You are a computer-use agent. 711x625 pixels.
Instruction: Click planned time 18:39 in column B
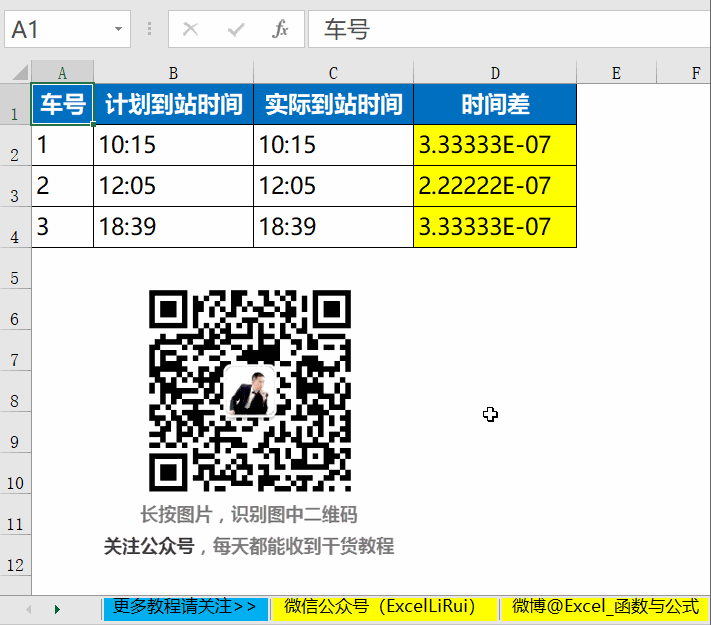click(174, 227)
